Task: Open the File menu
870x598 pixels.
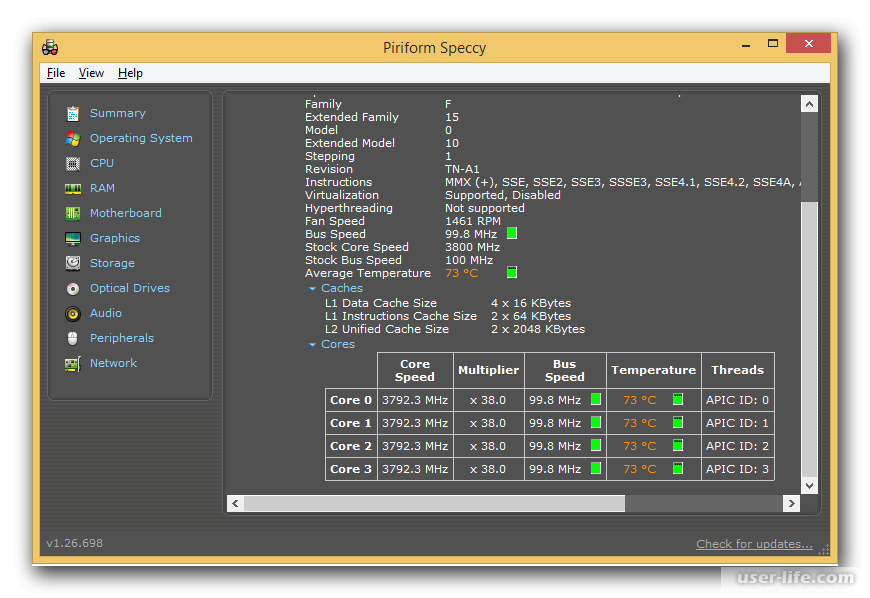Action: click(56, 73)
